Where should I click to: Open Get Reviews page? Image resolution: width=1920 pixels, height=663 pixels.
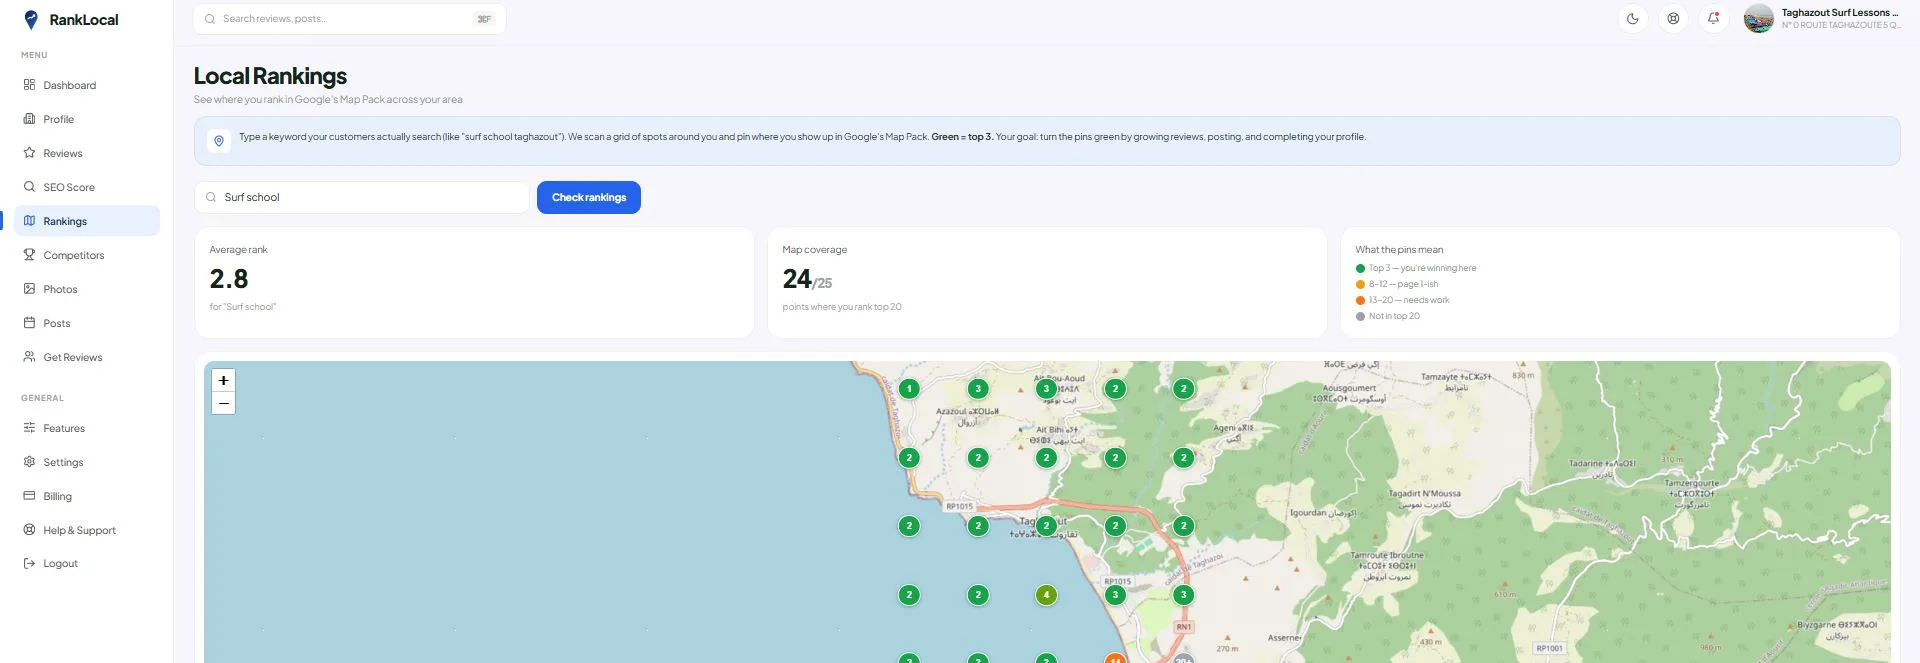click(x=87, y=357)
